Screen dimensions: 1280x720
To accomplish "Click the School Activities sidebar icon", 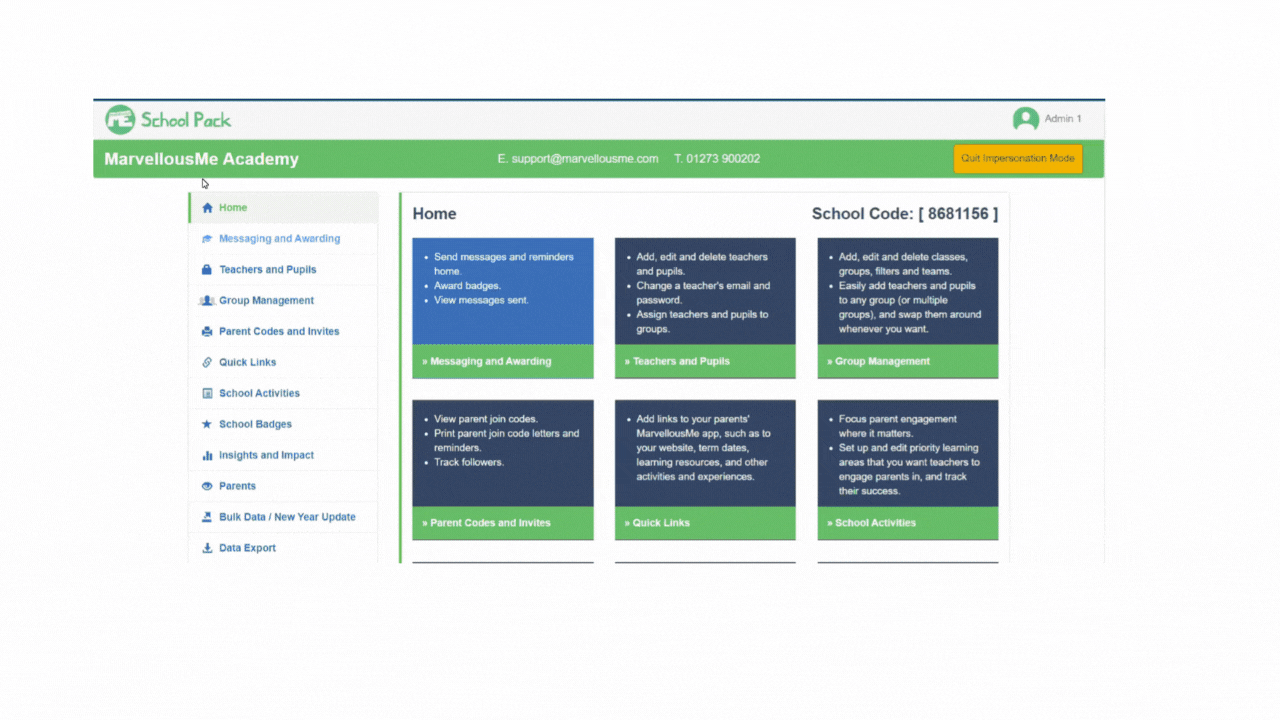I will point(207,394).
